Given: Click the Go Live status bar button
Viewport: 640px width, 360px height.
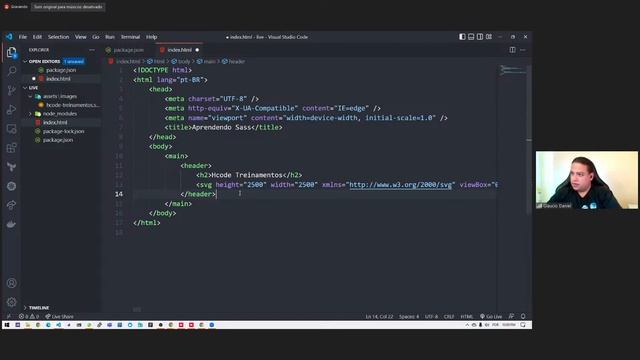Looking at the screenshot, I should pos(491,316).
